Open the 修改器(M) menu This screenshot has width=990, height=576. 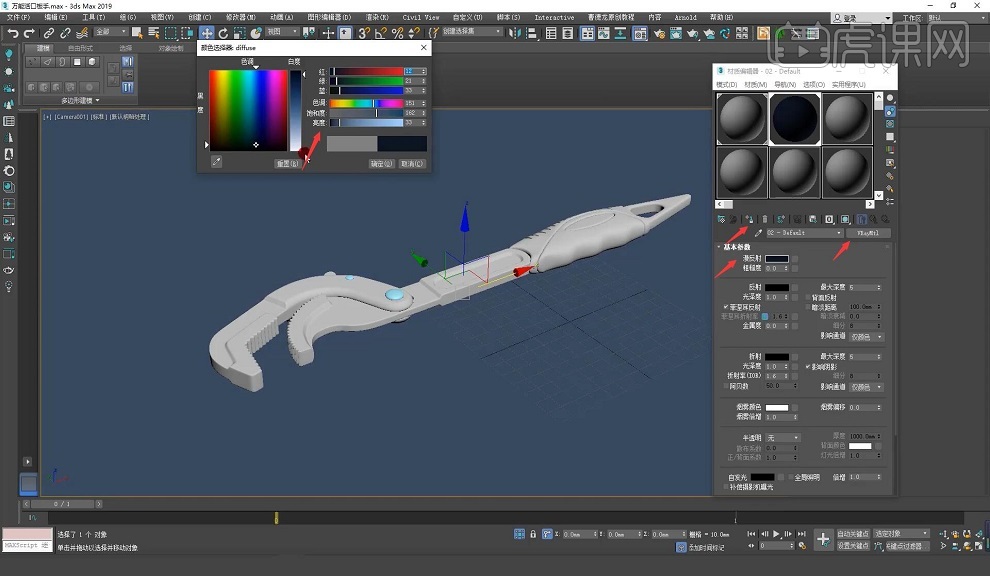pos(243,17)
